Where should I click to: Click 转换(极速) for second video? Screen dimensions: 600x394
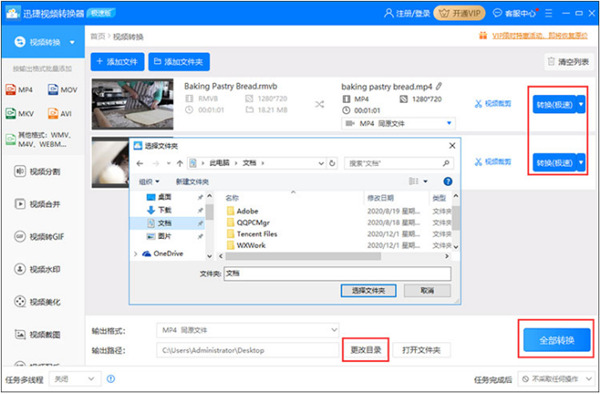[554, 163]
